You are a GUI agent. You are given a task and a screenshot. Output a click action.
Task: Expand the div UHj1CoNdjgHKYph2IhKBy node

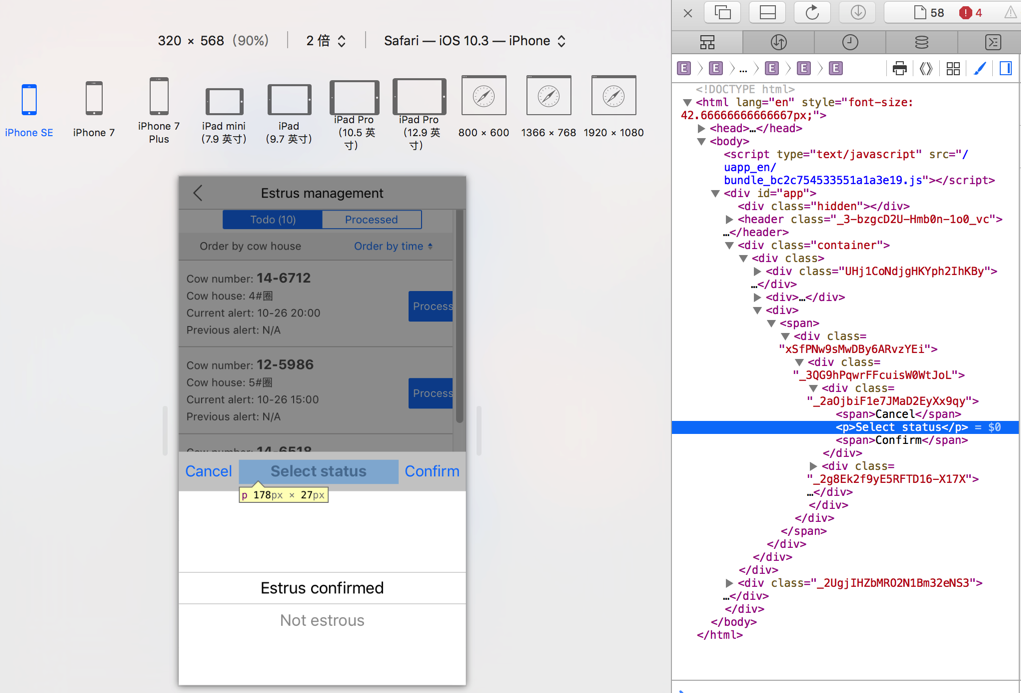(757, 272)
